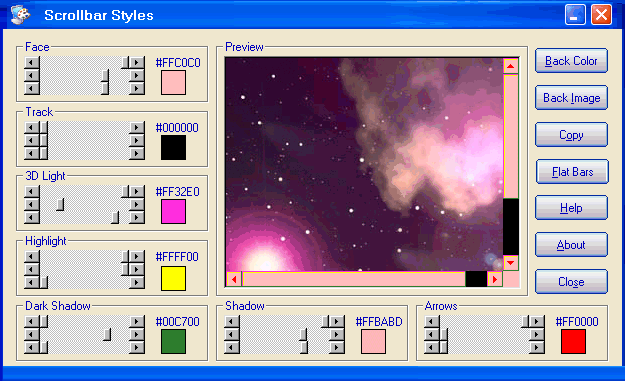Click the preview vertical scrollbar pink thumb
The height and width of the screenshot is (381, 625).
click(x=511, y=136)
